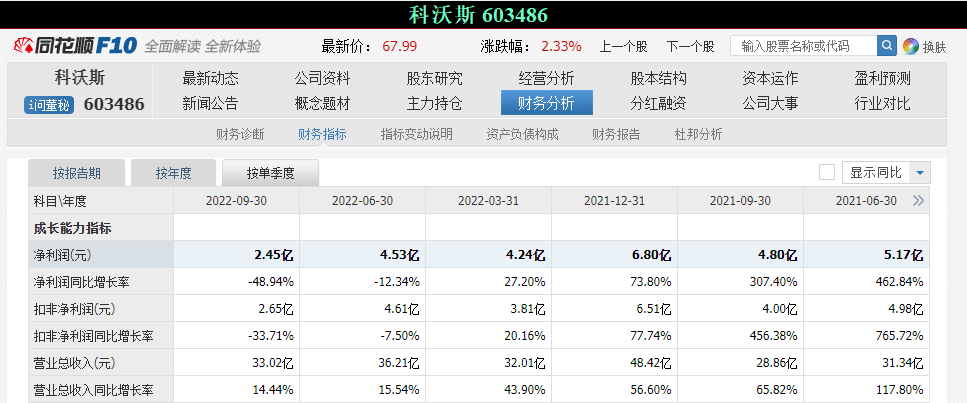Switch to 财务指标 sub-tab
This screenshot has width=967, height=403.
(x=322, y=134)
